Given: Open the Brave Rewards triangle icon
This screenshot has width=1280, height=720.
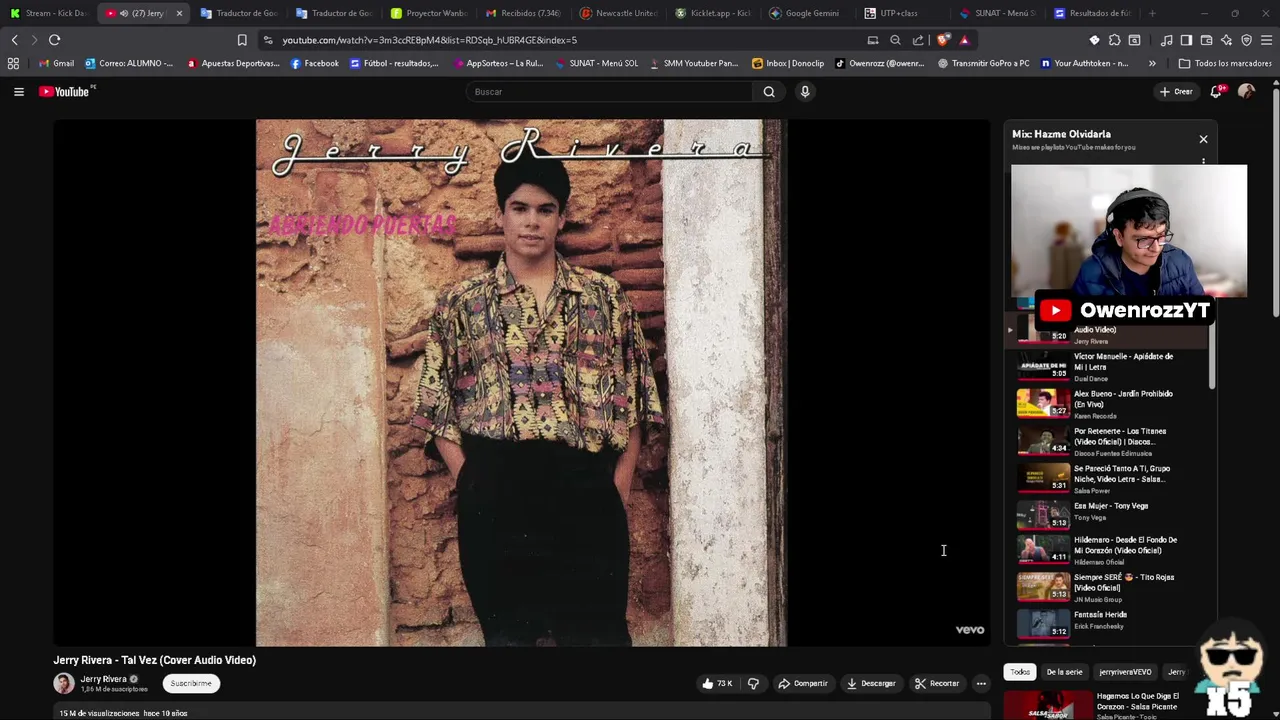Looking at the screenshot, I should click(964, 40).
